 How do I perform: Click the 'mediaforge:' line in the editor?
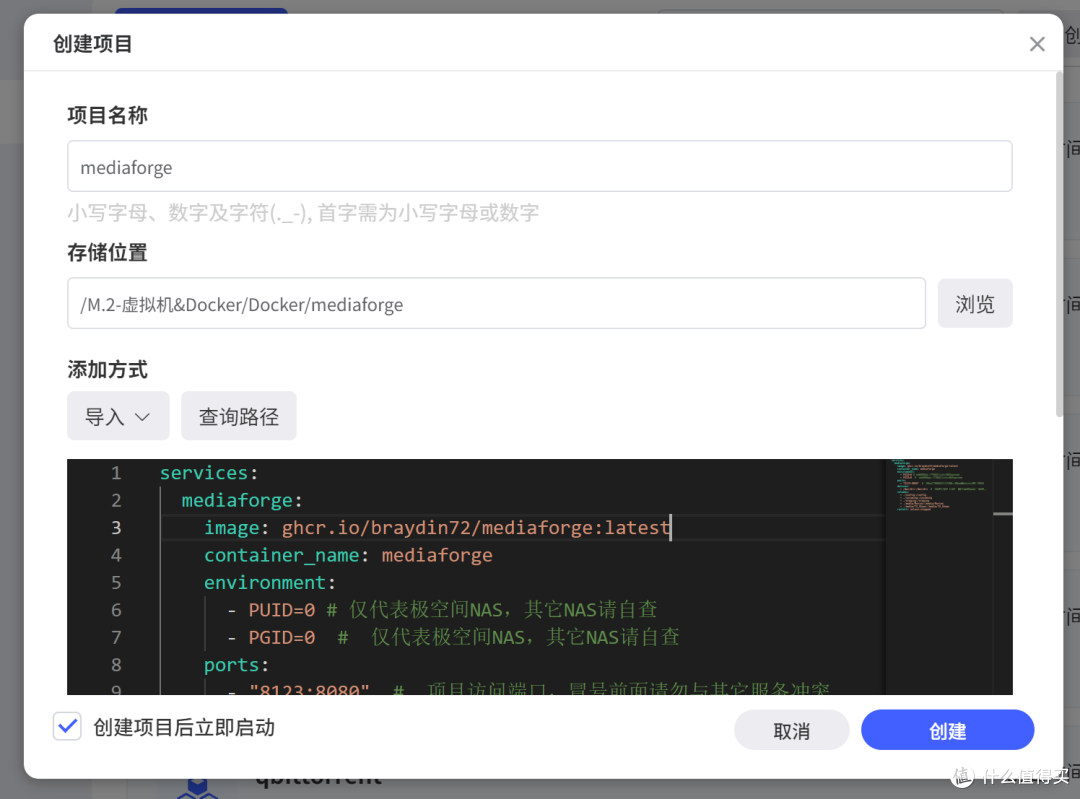tap(242, 500)
